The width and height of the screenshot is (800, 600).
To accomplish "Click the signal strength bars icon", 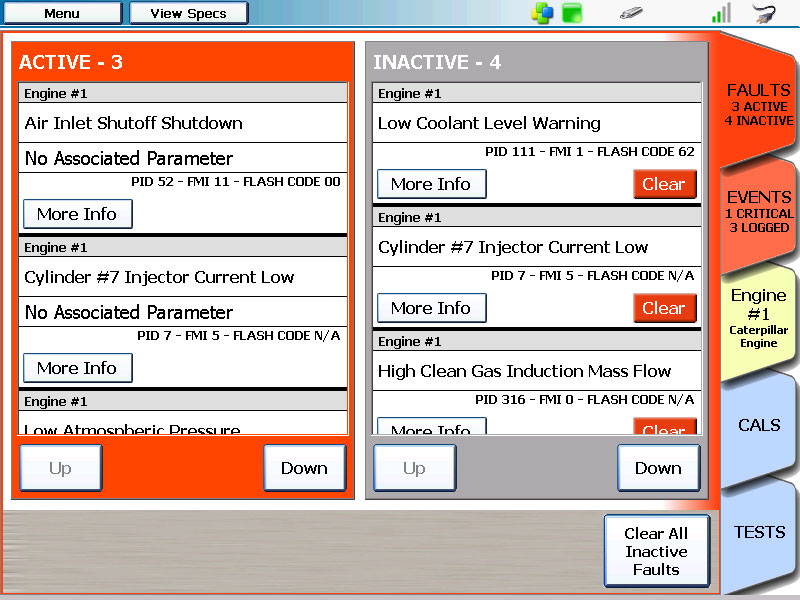I will click(x=721, y=13).
